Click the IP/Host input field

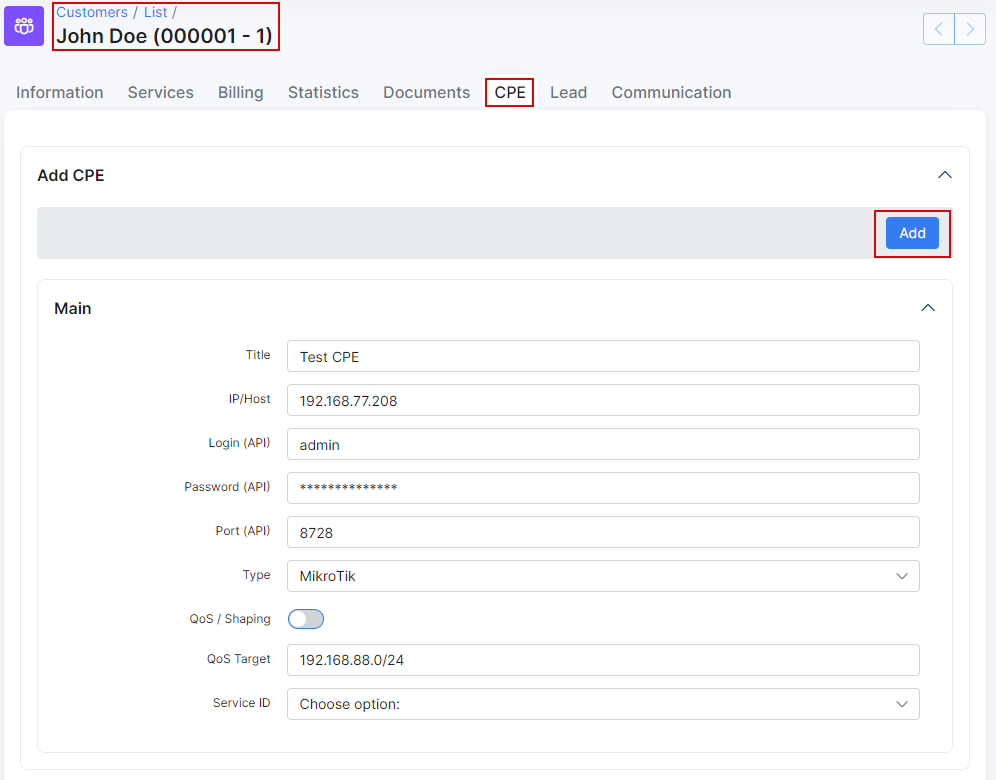click(x=603, y=400)
